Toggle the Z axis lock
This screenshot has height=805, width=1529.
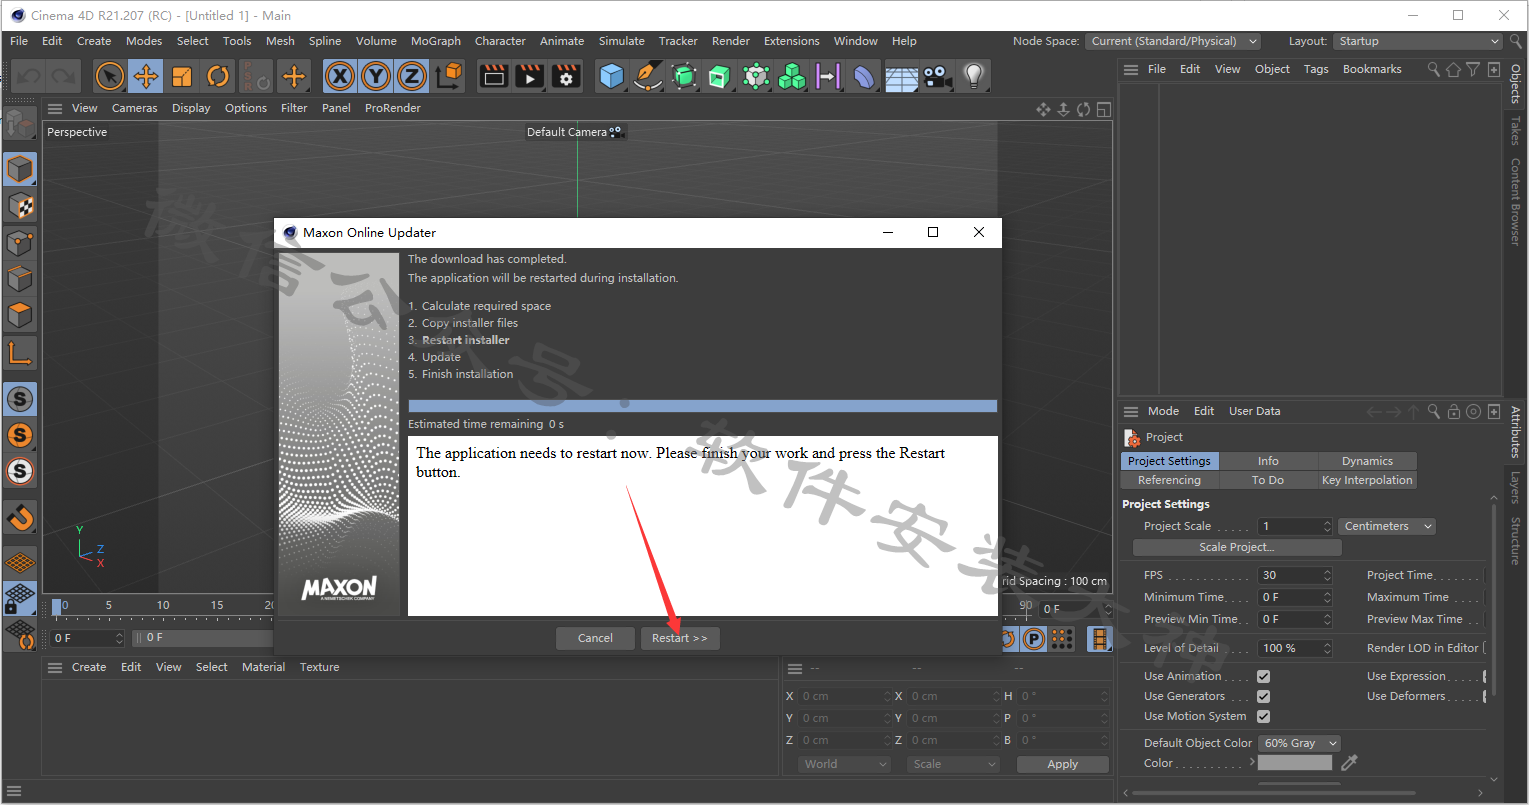(412, 76)
